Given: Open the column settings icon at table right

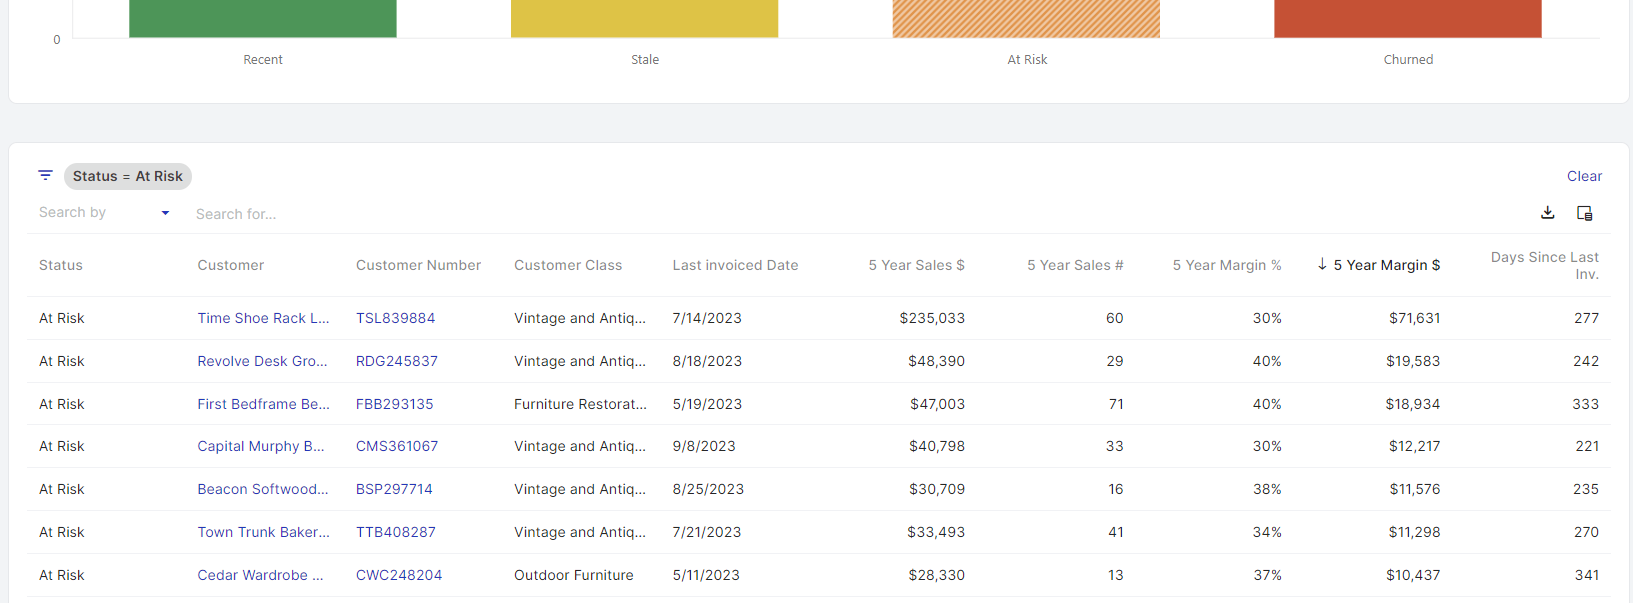Looking at the screenshot, I should tap(1584, 213).
